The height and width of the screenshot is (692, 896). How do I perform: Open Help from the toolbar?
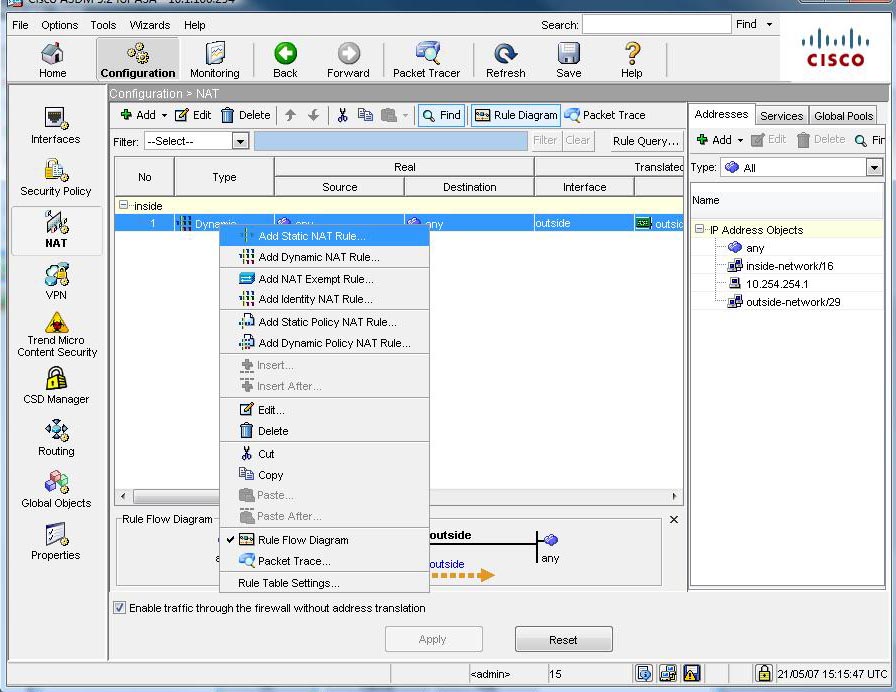click(631, 60)
